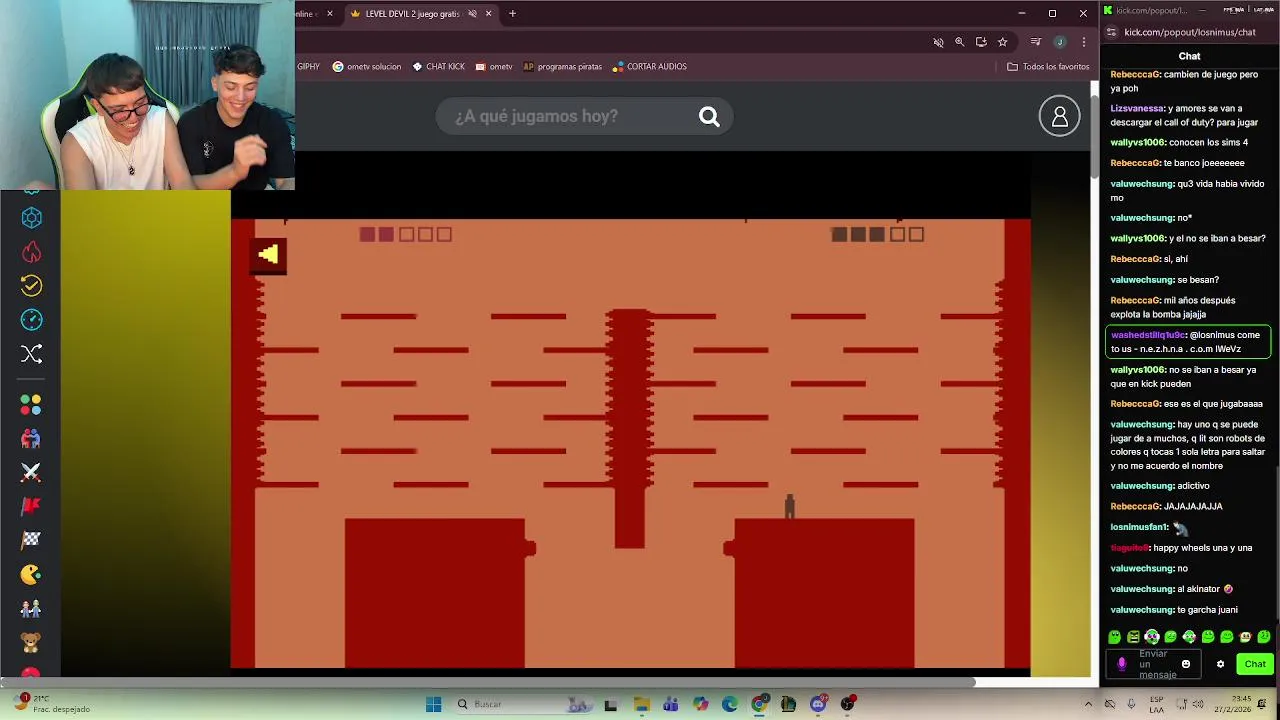Open the four colored dots category icon
The width and height of the screenshot is (1280, 720).
[31, 404]
